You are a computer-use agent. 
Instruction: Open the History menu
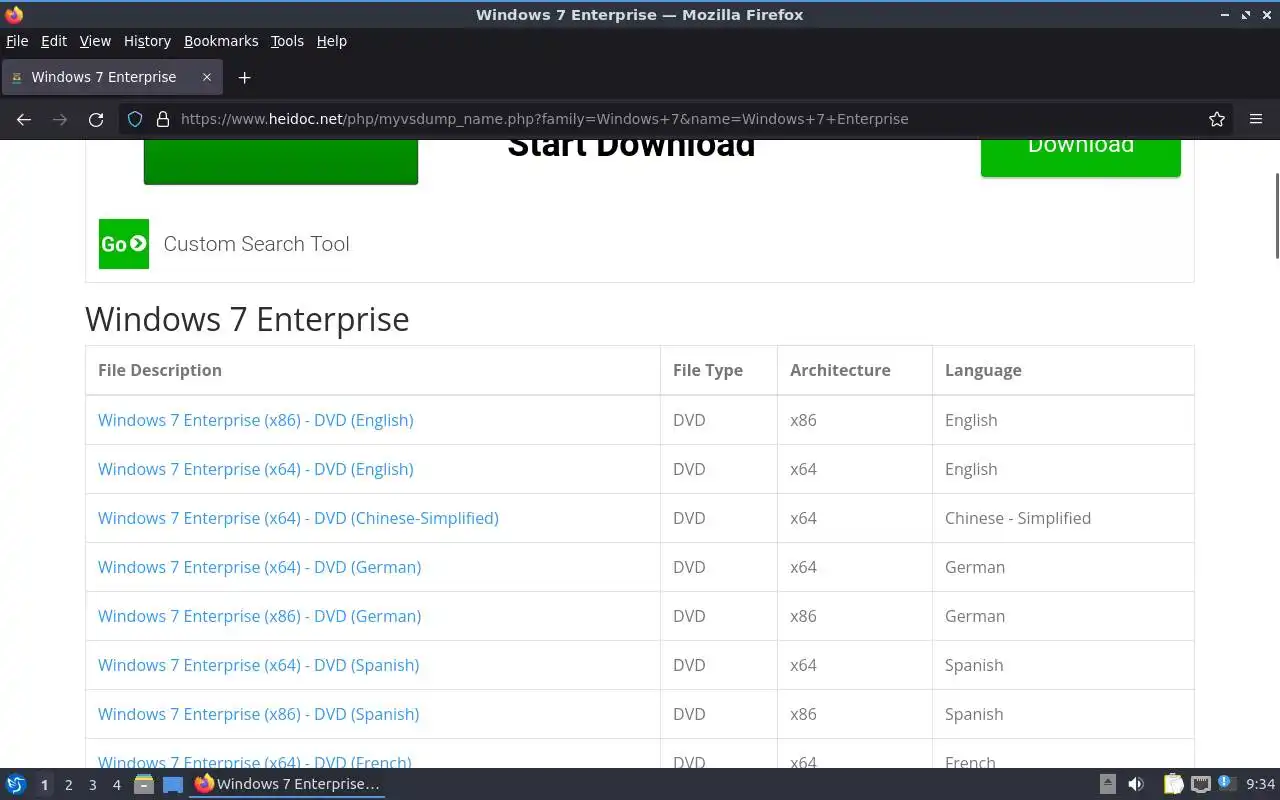tap(147, 41)
